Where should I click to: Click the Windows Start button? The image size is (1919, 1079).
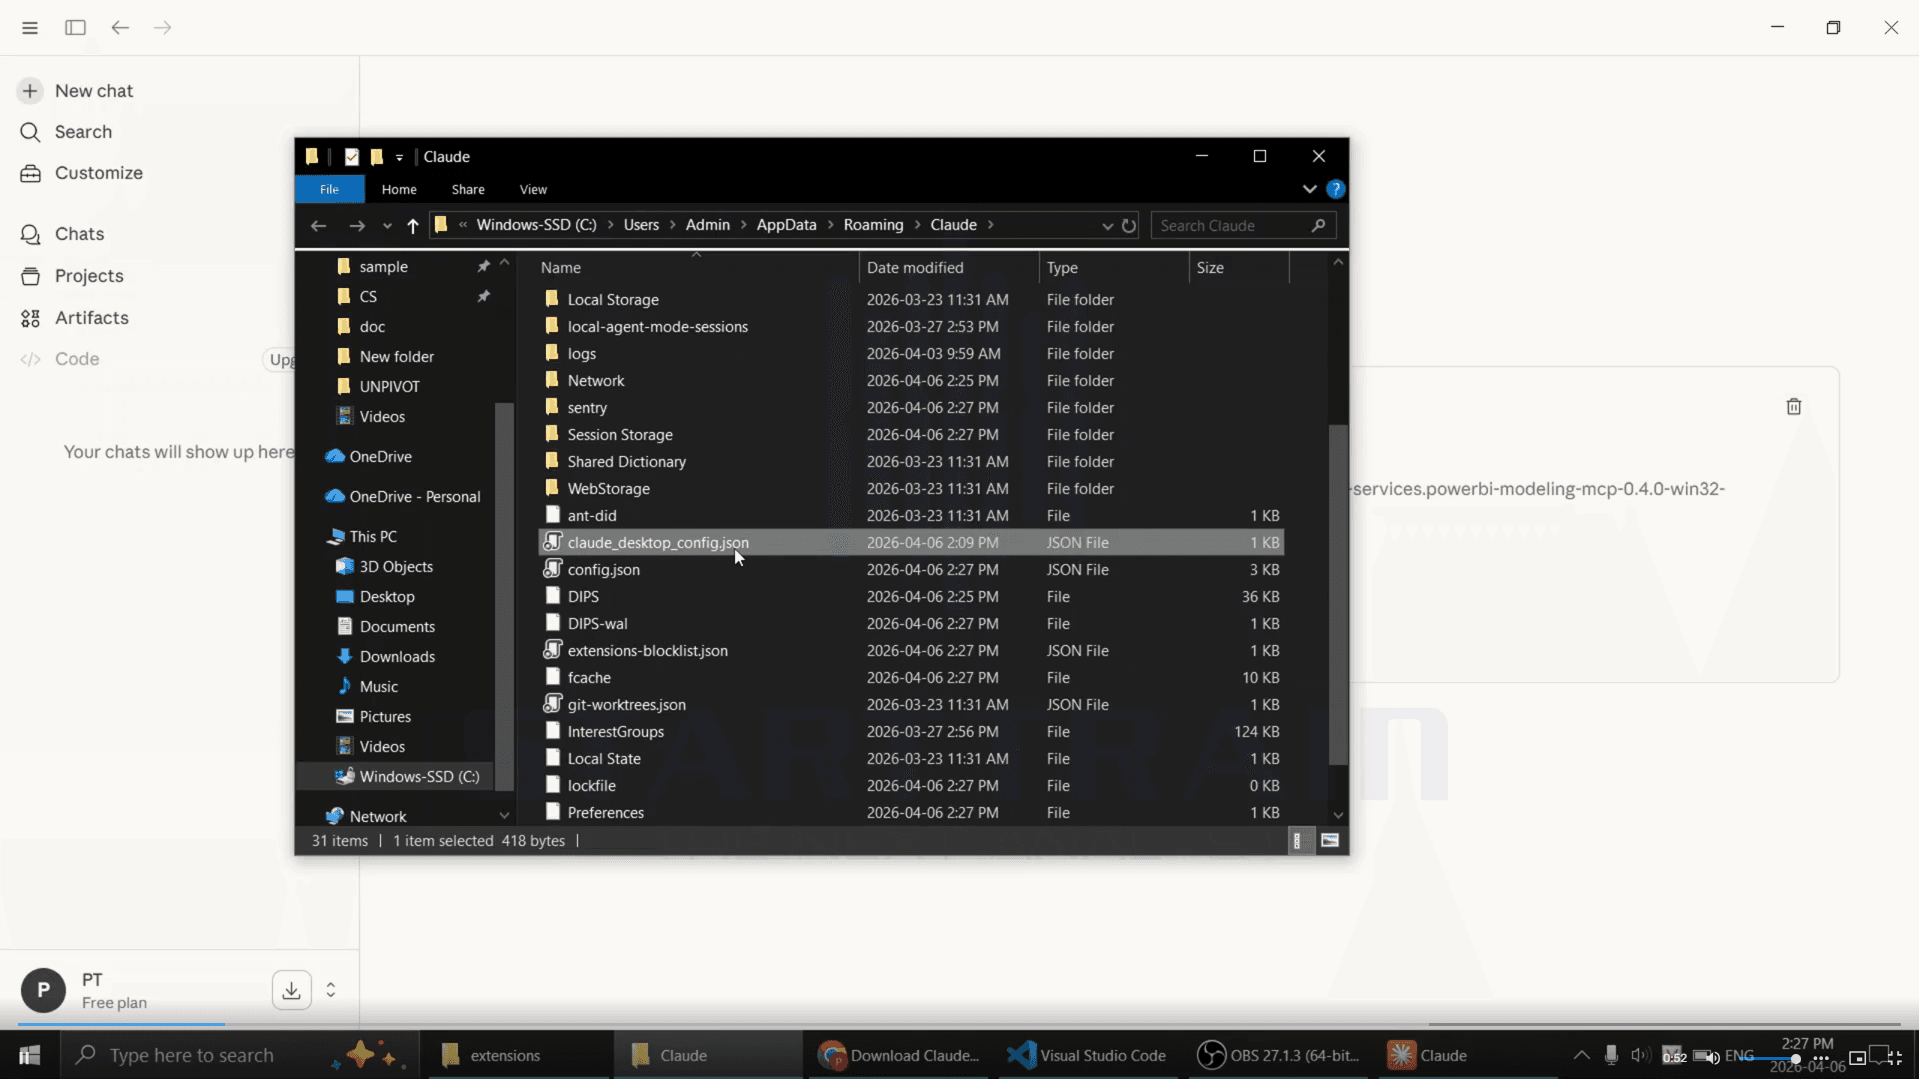[29, 1055]
